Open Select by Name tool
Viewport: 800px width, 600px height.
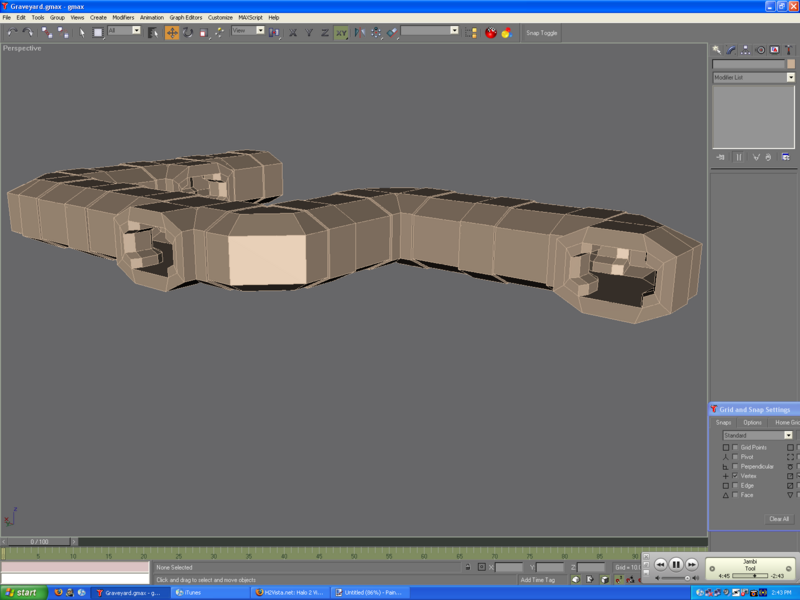click(x=153, y=33)
